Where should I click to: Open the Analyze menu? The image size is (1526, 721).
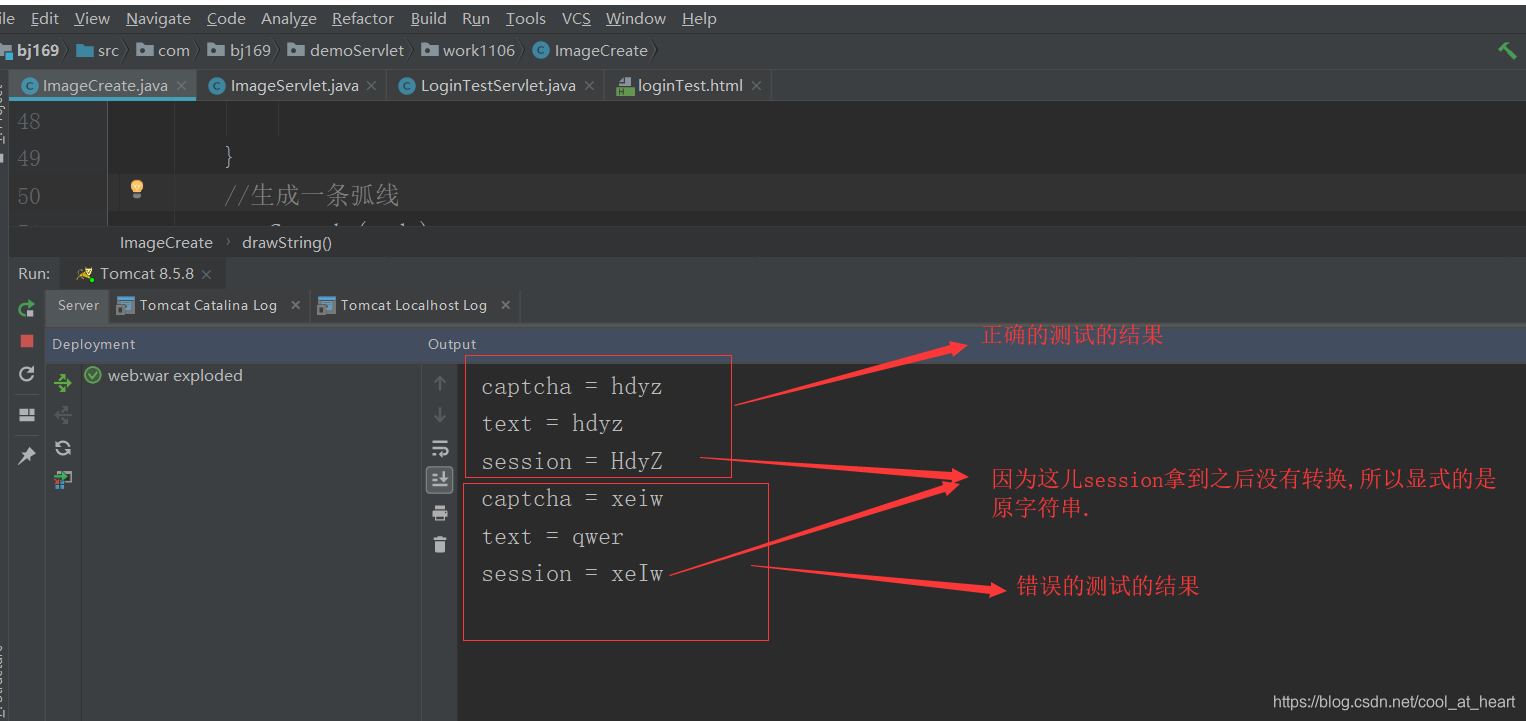point(289,19)
